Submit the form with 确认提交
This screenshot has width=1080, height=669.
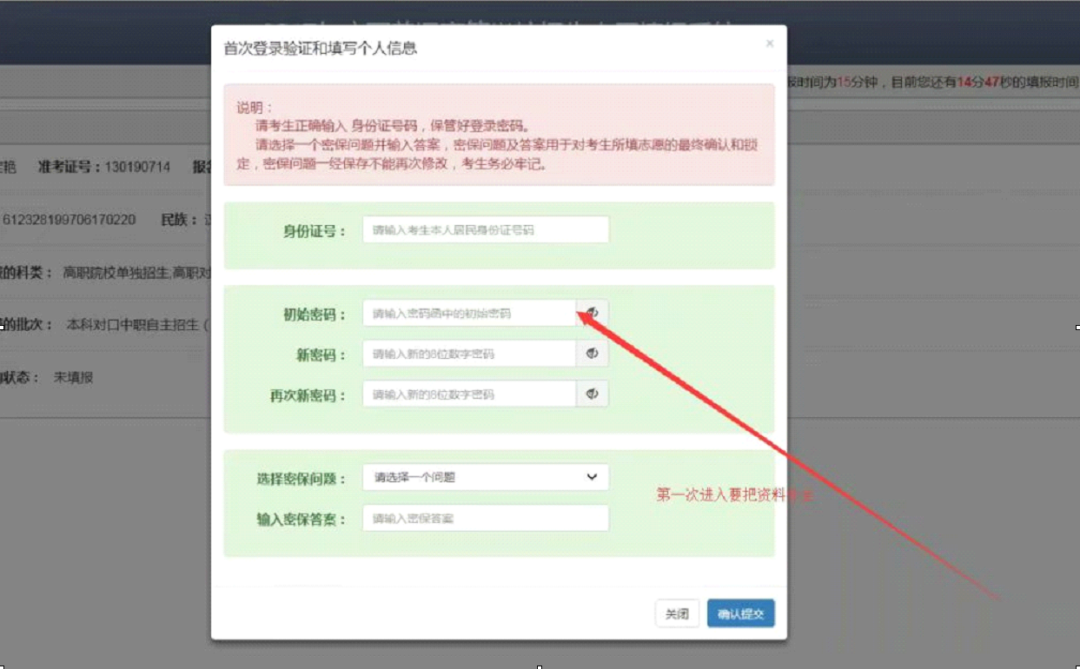(740, 614)
